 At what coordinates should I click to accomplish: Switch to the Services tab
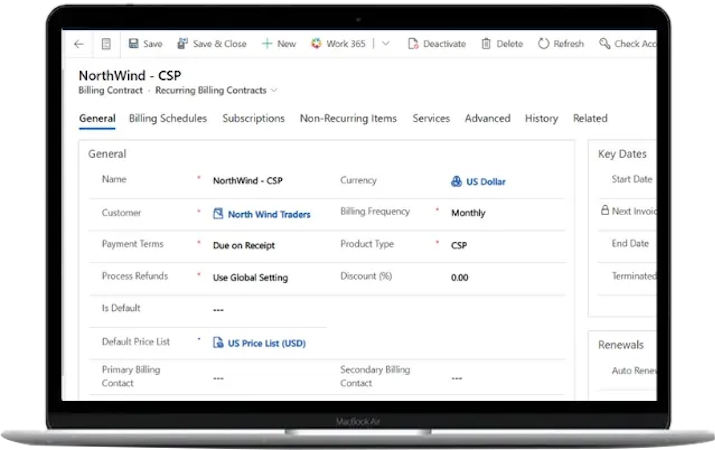[x=431, y=119]
